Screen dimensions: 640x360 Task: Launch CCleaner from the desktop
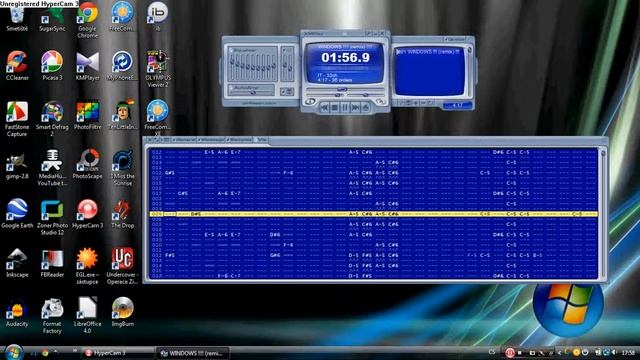coord(17,66)
